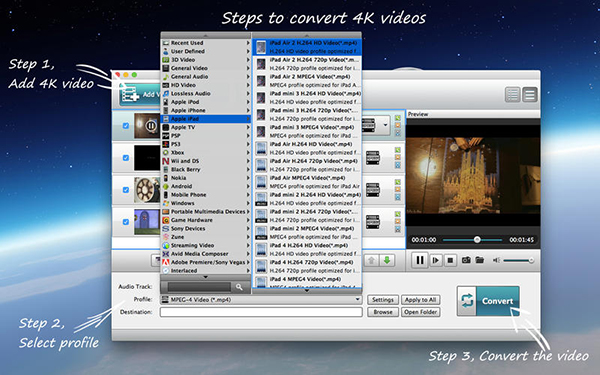Move the item up with the gray arrow
The height and width of the screenshot is (375, 600).
coord(371,261)
